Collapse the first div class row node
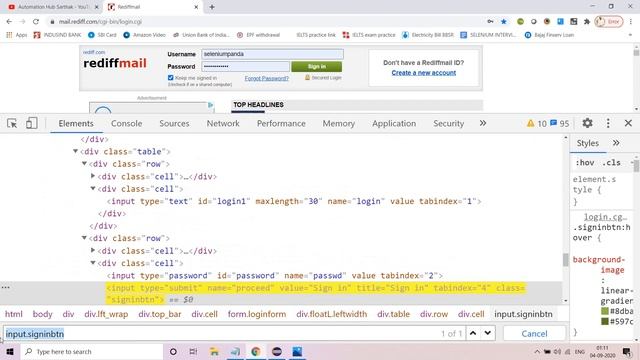Viewport: 640px width, 360px height. click(x=84, y=164)
